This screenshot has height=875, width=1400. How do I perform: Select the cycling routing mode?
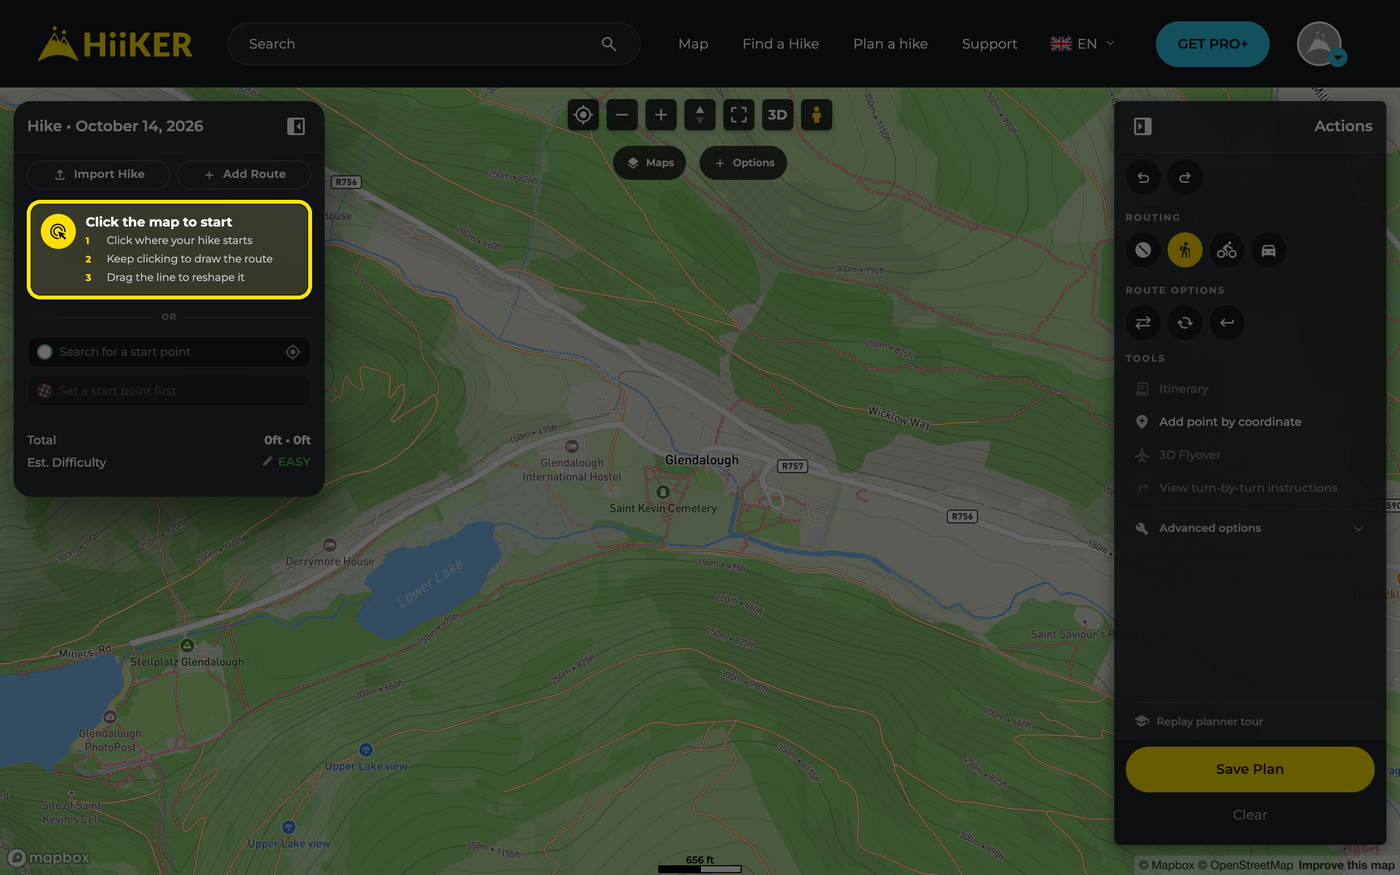point(1227,250)
